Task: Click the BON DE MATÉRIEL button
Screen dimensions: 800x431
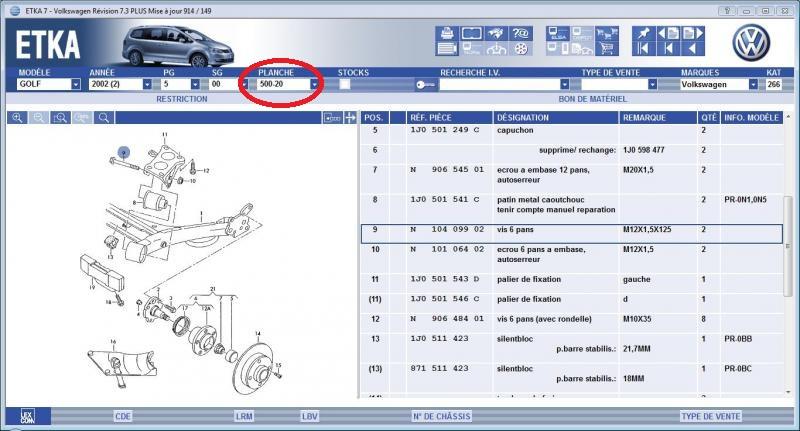Action: (592, 99)
